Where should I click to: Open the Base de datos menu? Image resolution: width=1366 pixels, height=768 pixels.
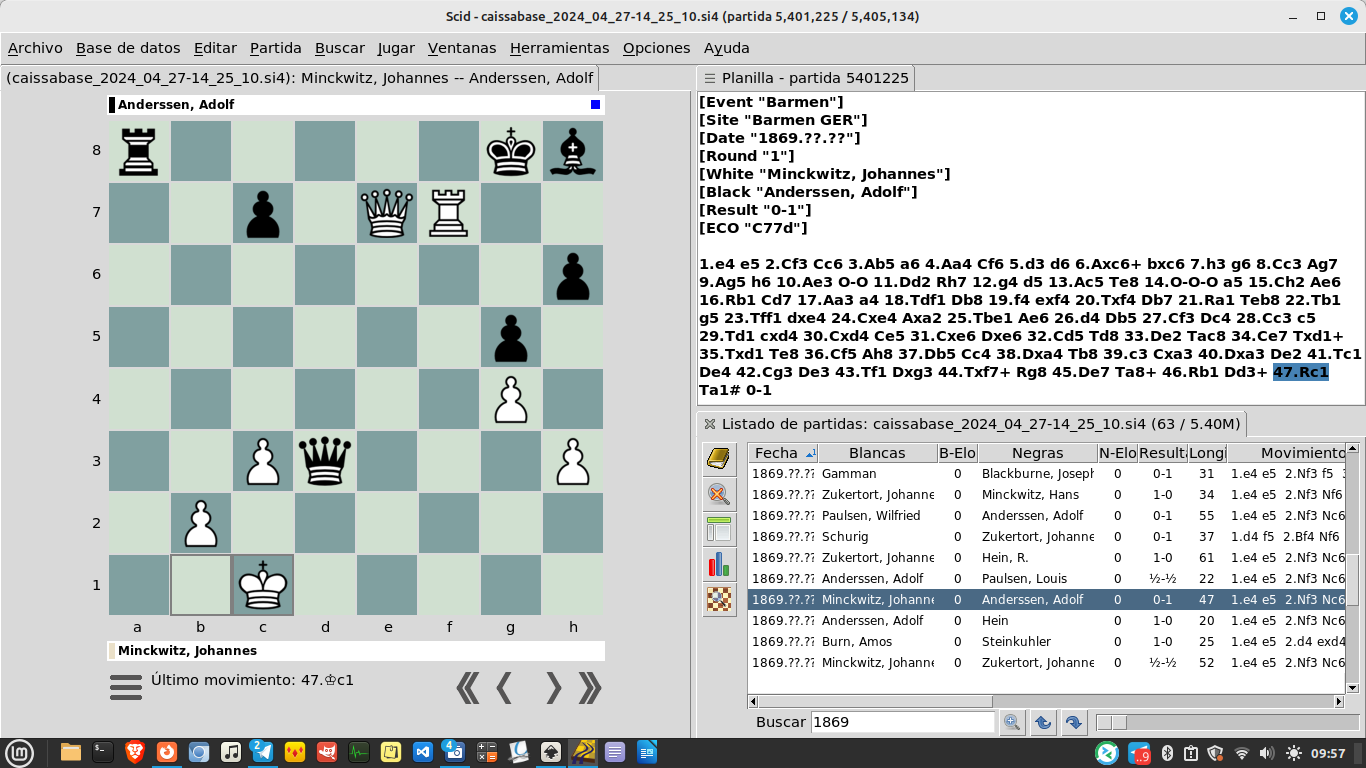coord(128,48)
